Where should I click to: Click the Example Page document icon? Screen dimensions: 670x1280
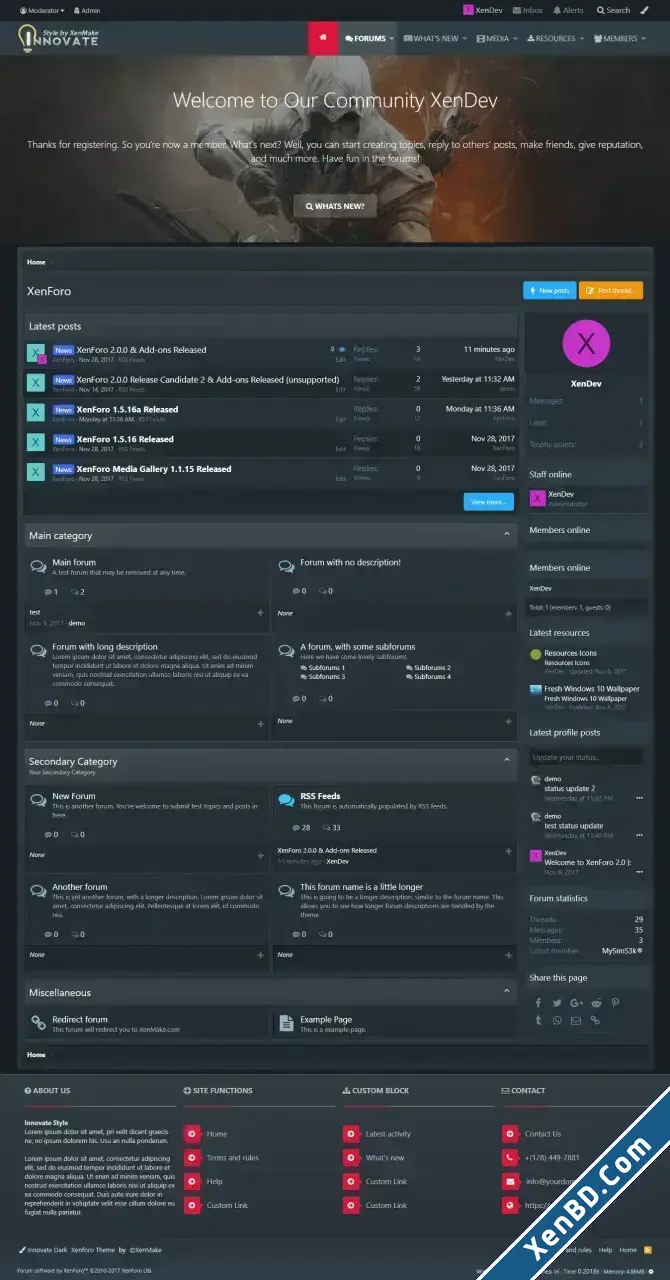(286, 1023)
